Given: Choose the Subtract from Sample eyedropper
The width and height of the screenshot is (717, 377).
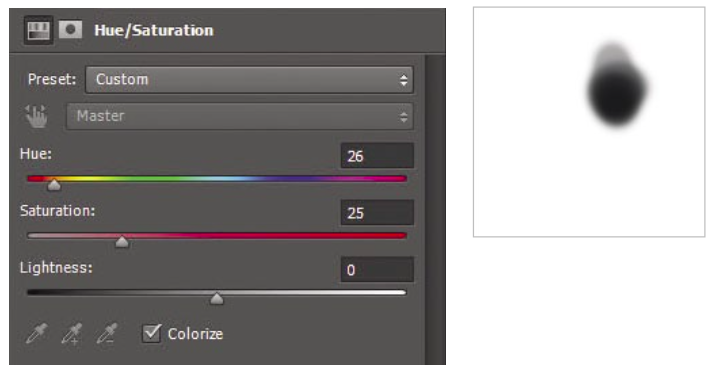Looking at the screenshot, I should (x=107, y=333).
